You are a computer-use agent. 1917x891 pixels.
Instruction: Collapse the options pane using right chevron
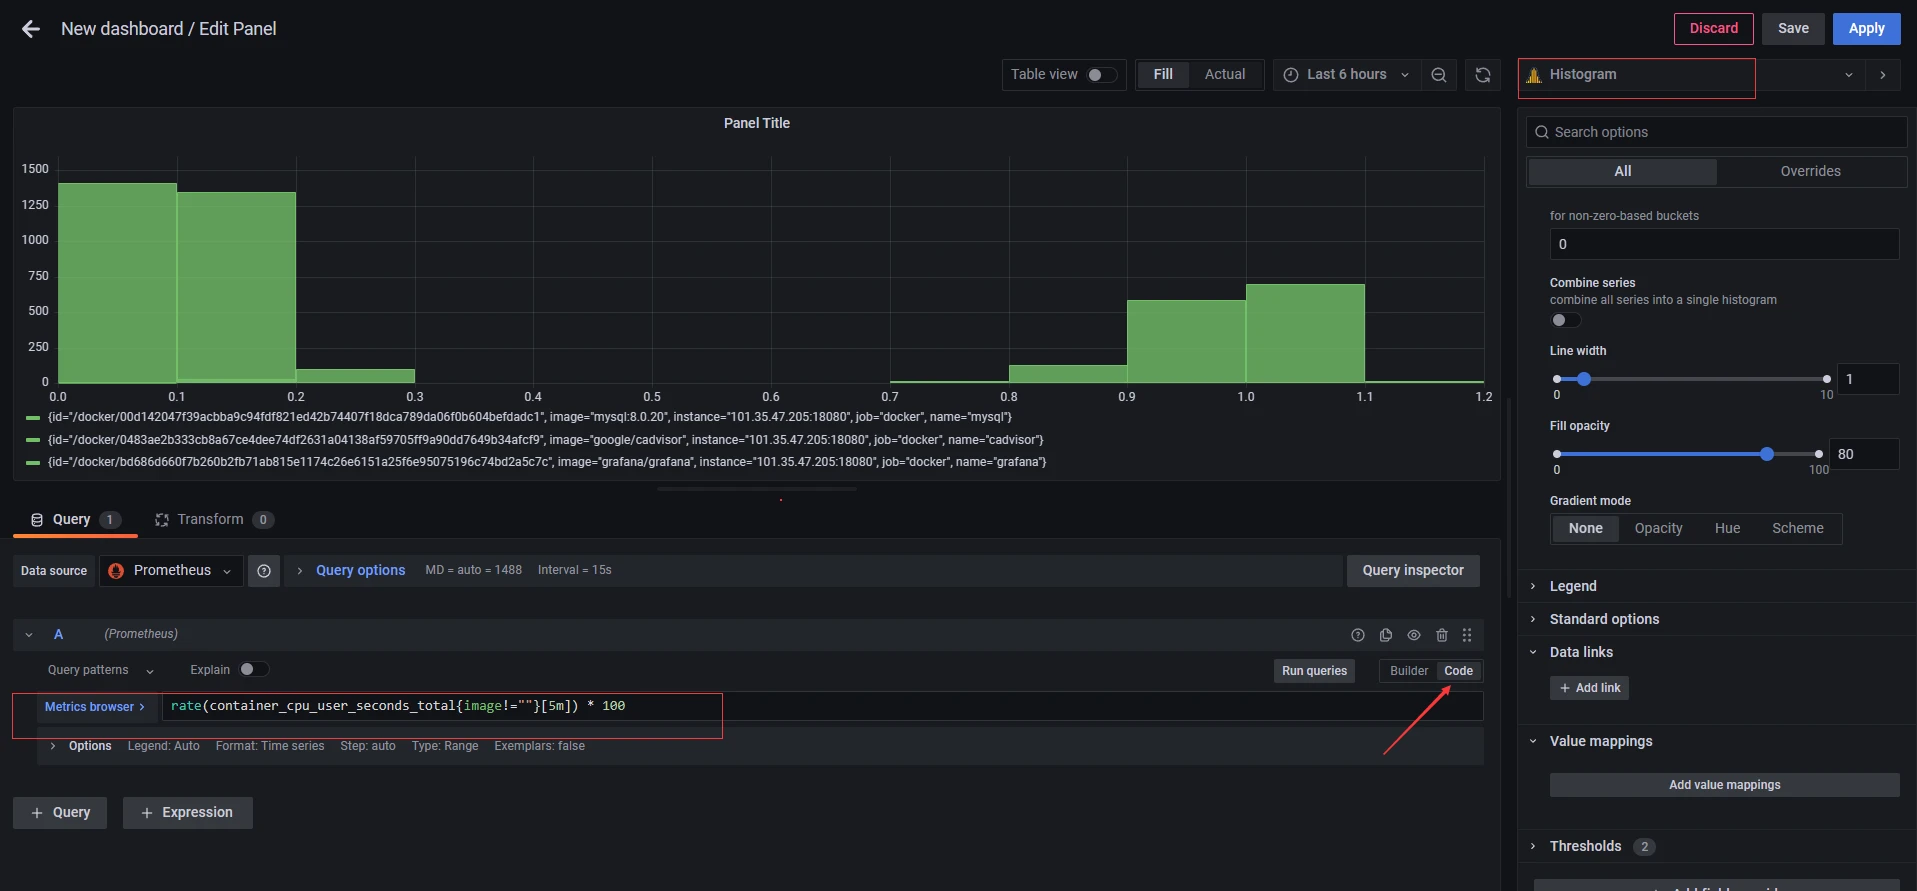point(1883,75)
